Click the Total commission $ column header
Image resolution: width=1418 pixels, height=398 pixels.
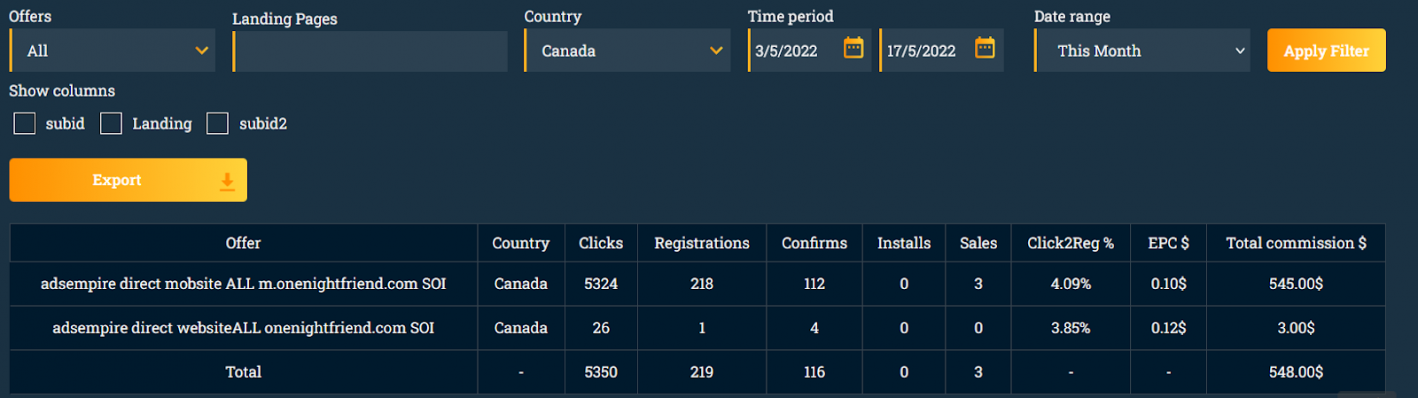[1296, 243]
